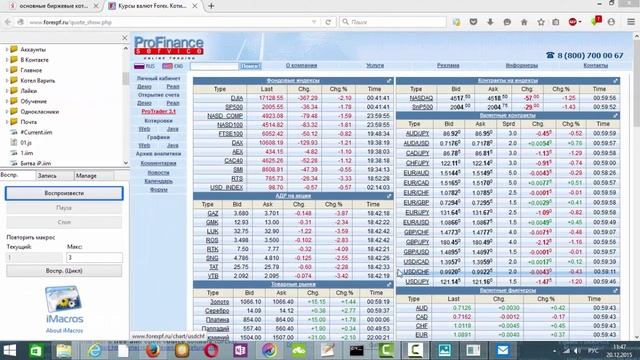Expand the Одноклассники folder

[7, 111]
